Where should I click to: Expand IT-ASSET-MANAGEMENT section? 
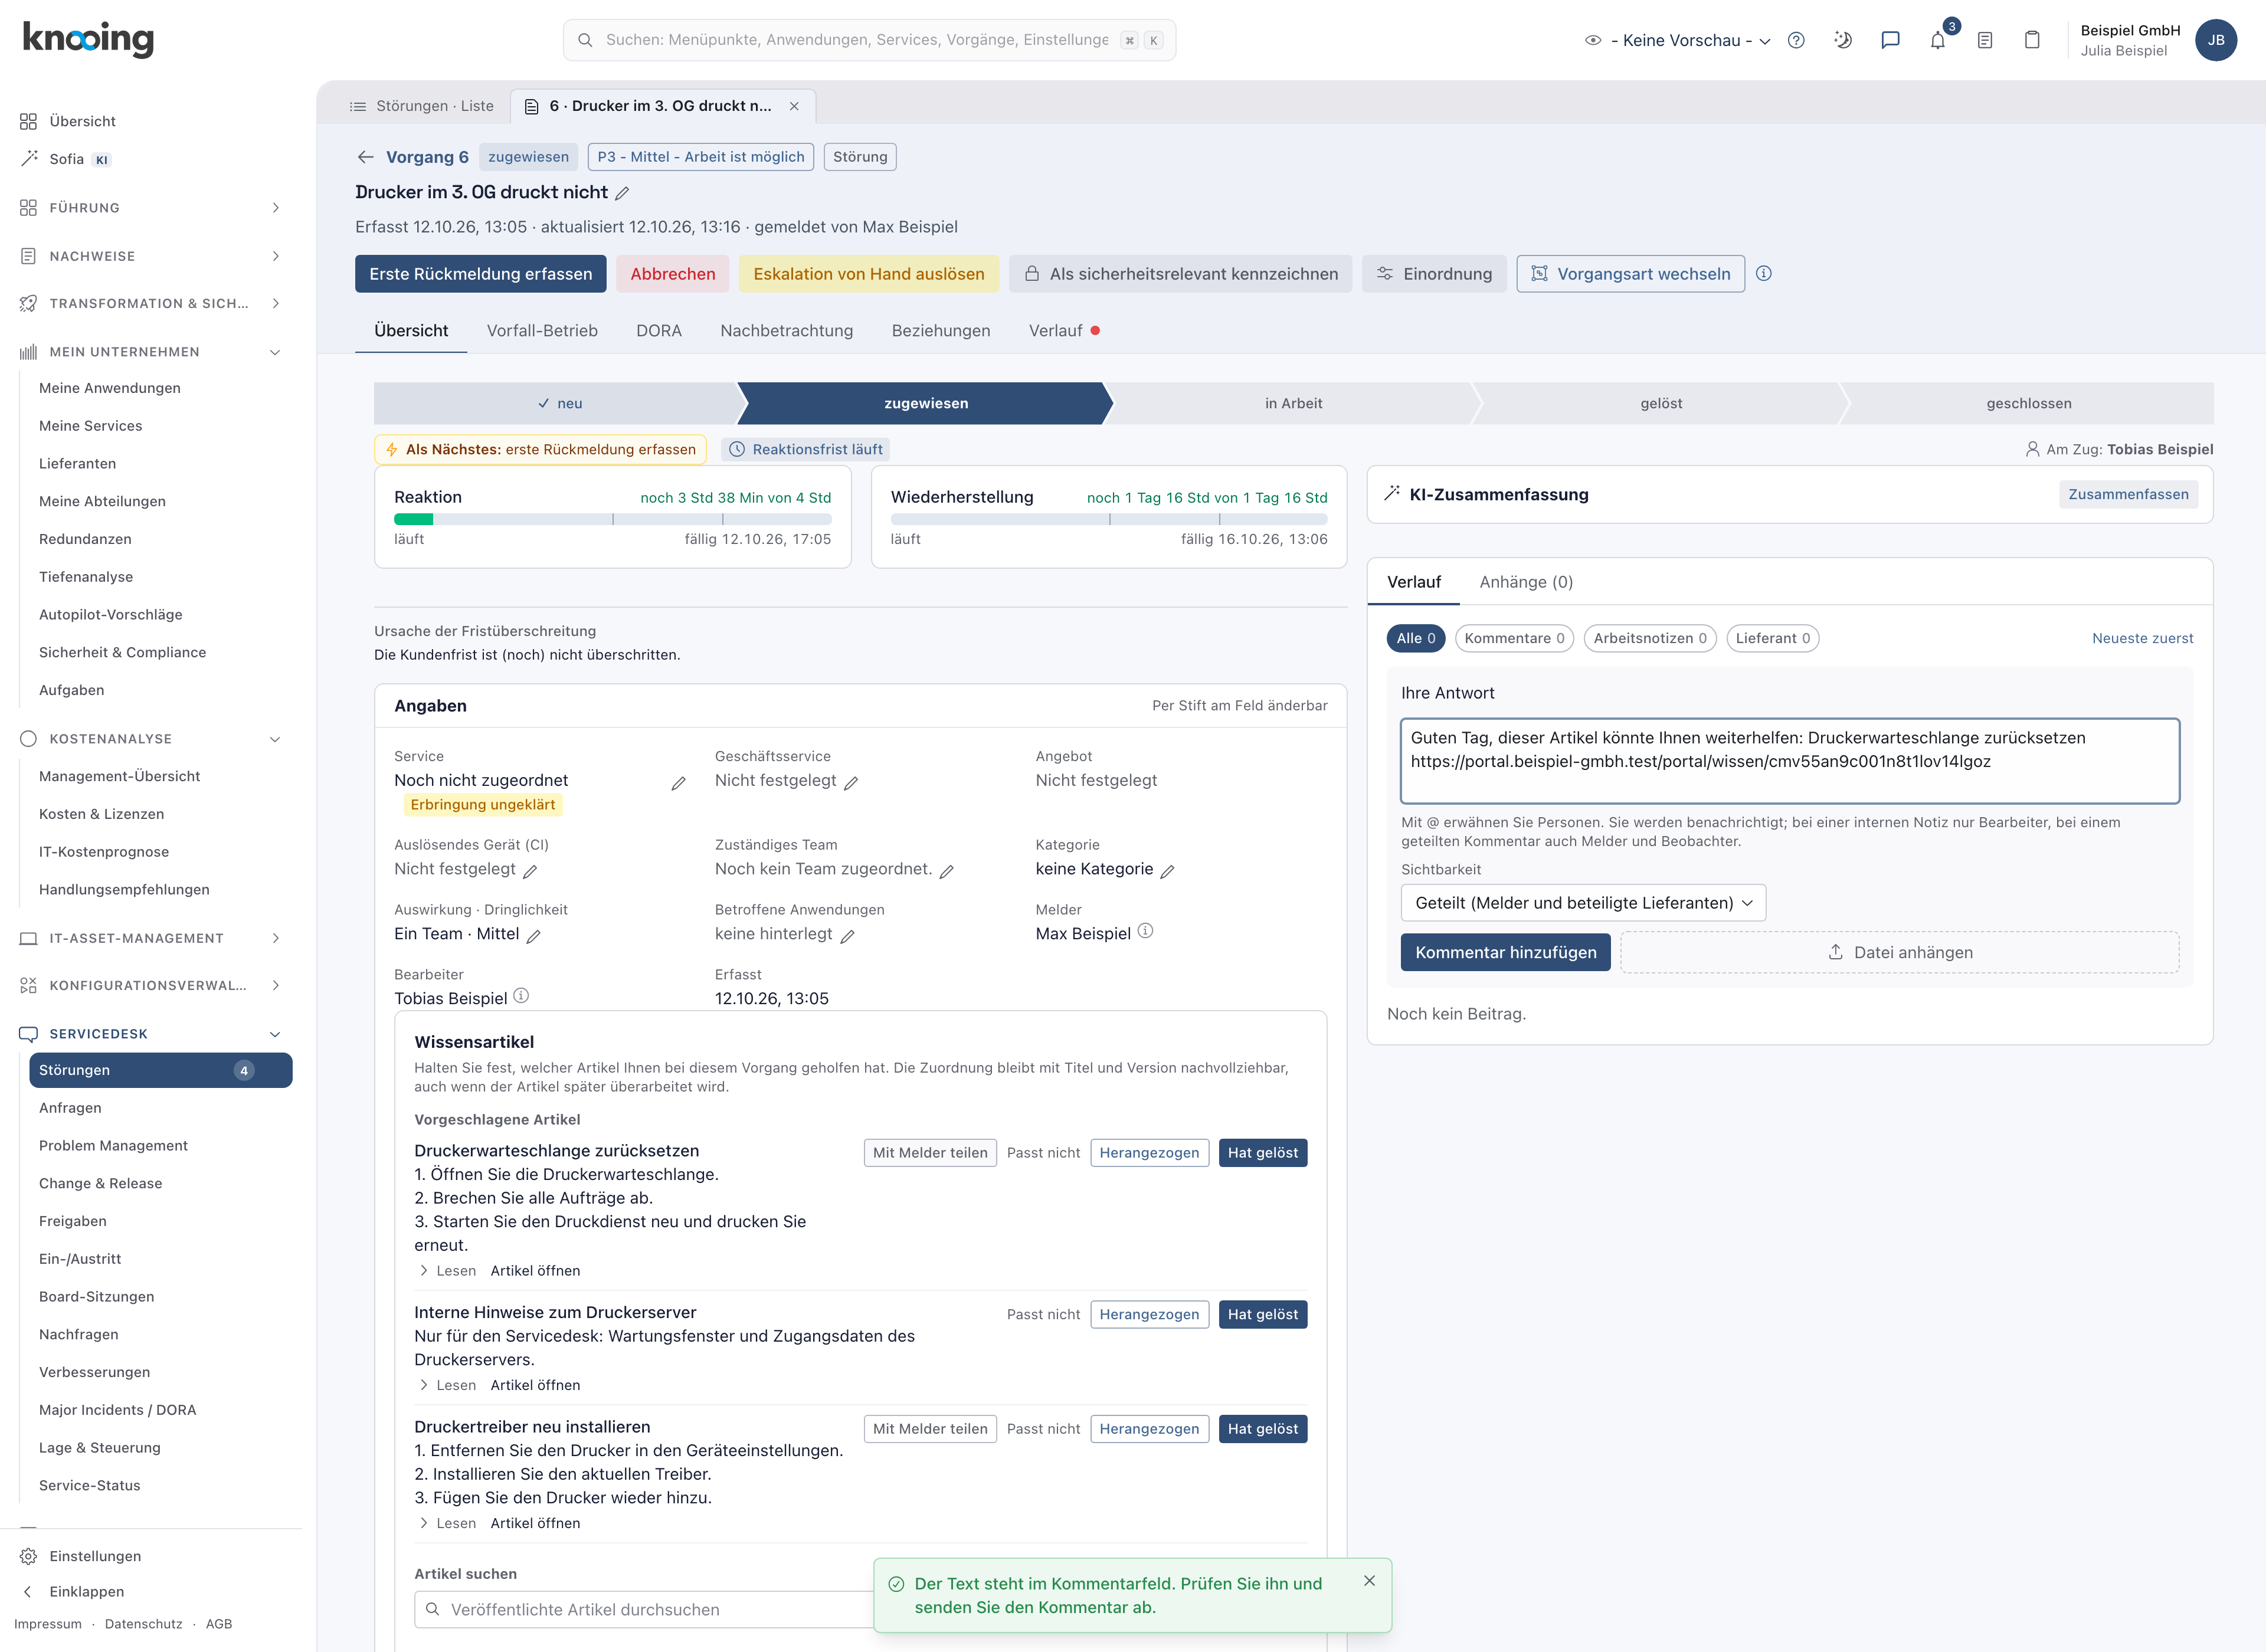(x=150, y=938)
